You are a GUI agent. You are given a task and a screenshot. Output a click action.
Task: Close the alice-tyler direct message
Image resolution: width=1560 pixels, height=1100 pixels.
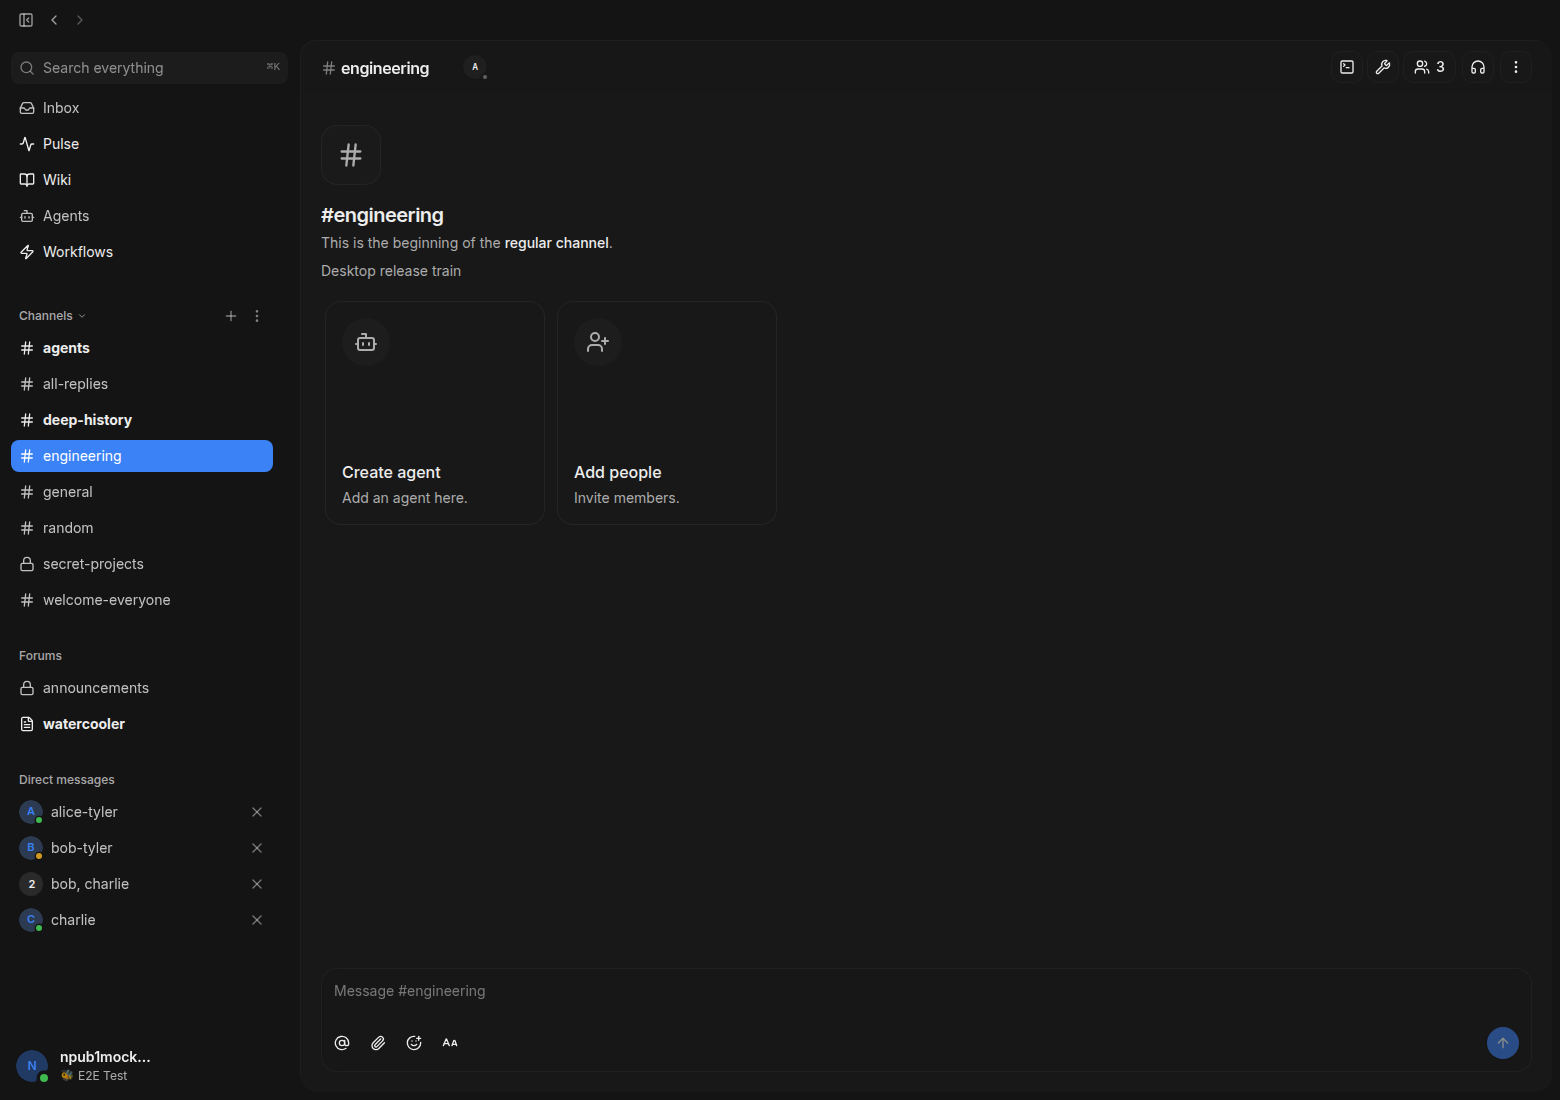[257, 812]
